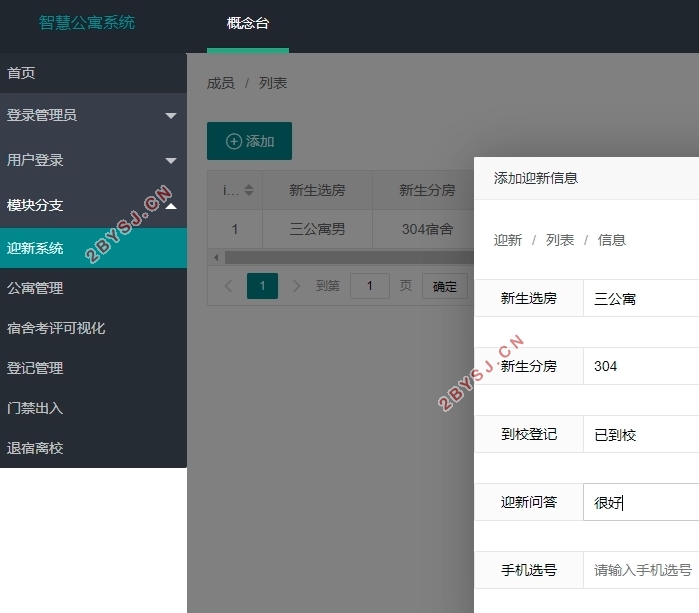Go to 登记管理 in sidebar
The image size is (699, 613).
coord(93,368)
